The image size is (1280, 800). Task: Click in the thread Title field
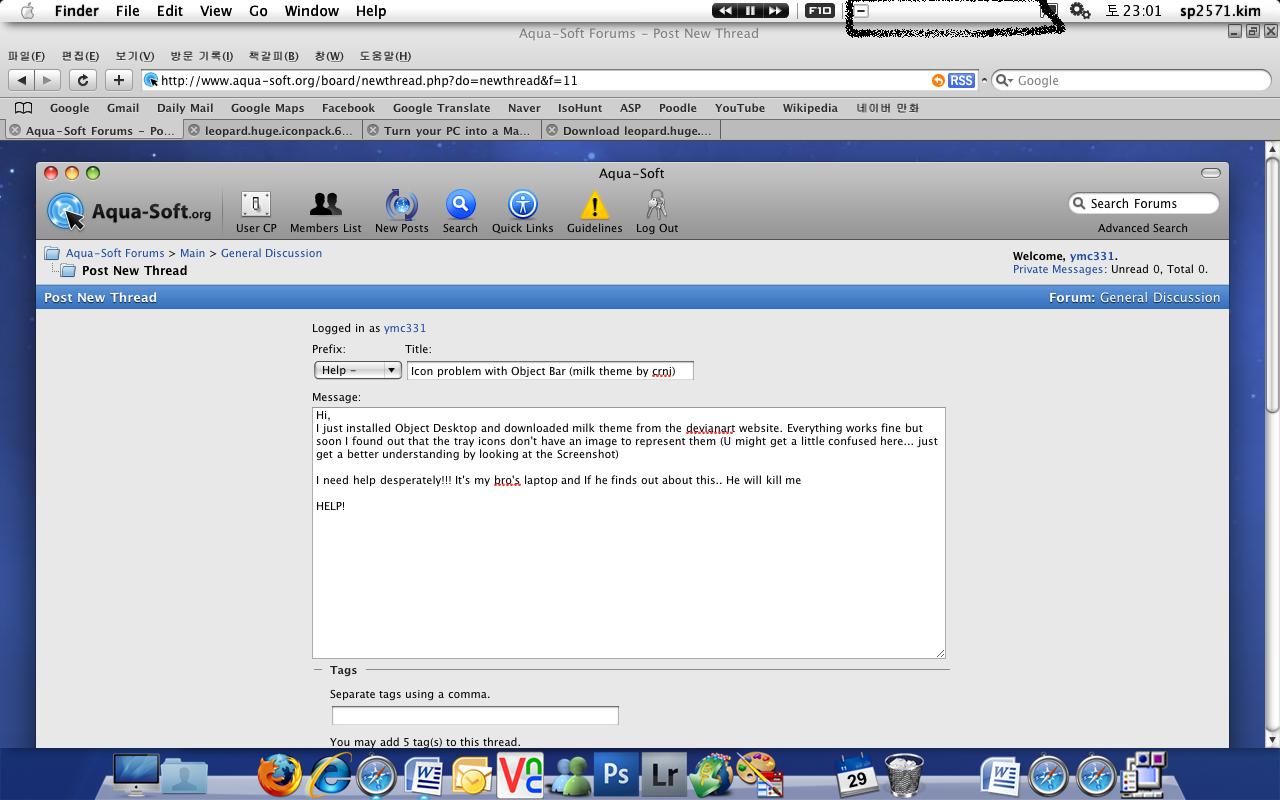pos(550,371)
